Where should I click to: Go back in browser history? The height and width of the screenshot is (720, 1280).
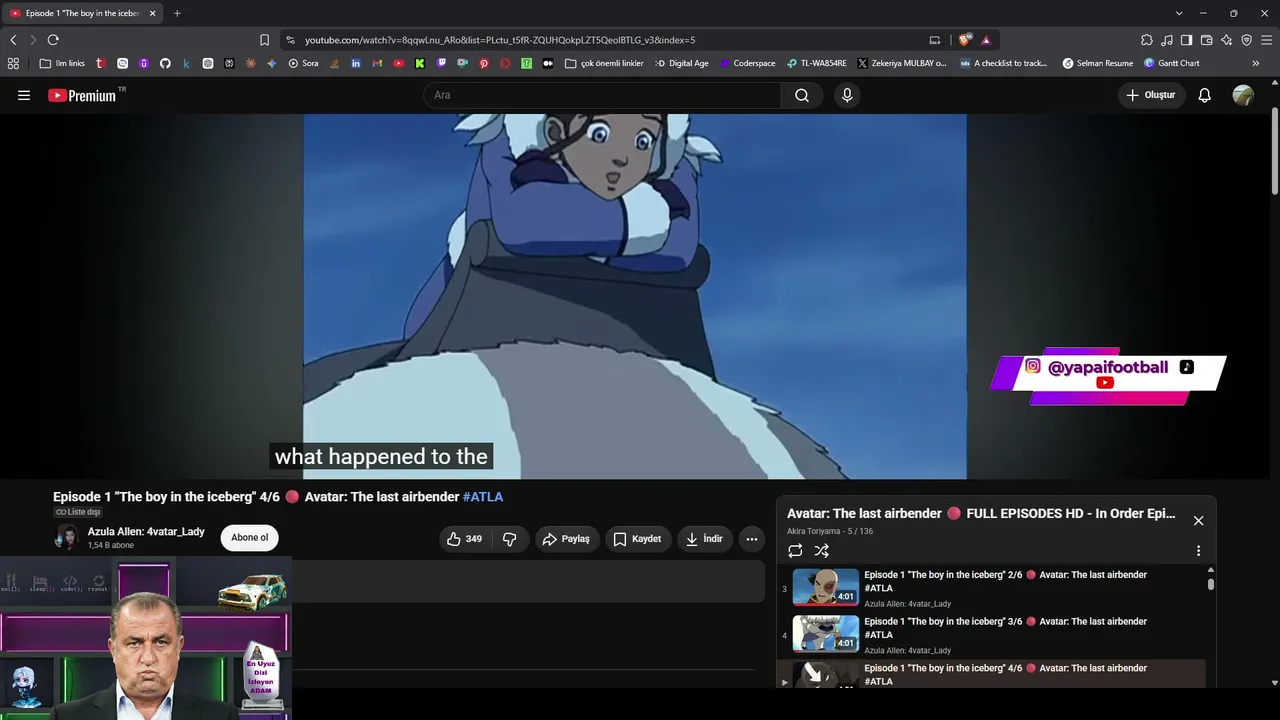pyautogui.click(x=13, y=40)
